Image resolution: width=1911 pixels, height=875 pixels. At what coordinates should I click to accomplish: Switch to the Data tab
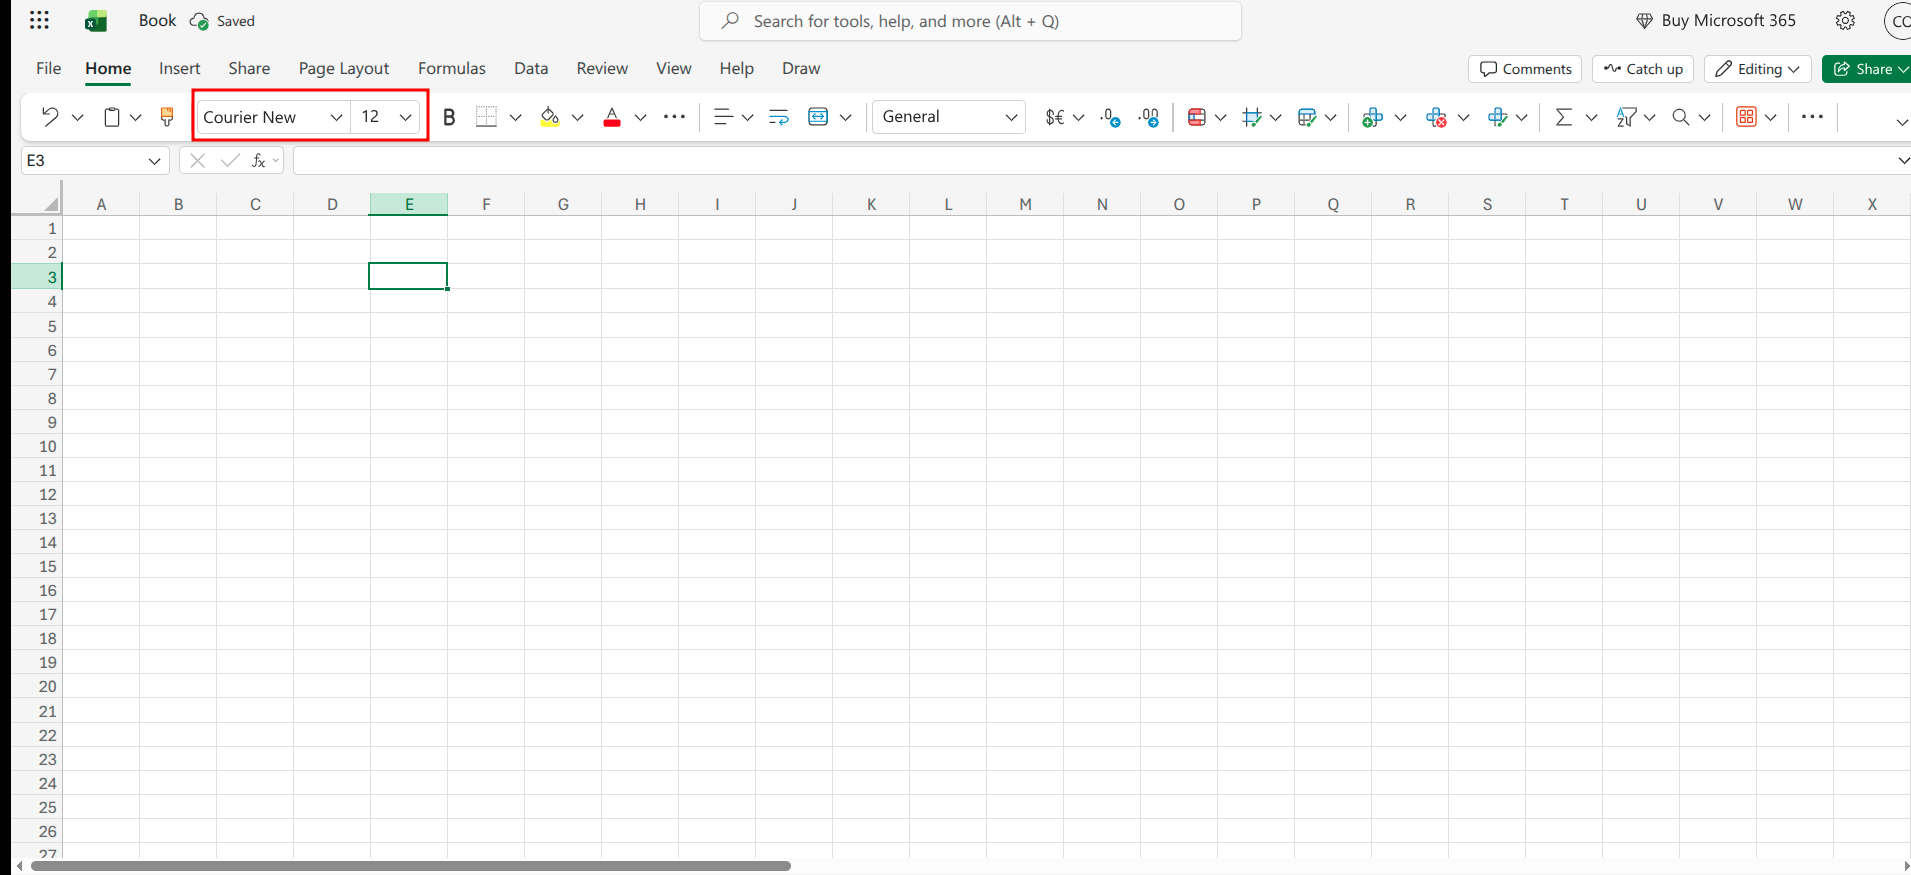pos(531,68)
